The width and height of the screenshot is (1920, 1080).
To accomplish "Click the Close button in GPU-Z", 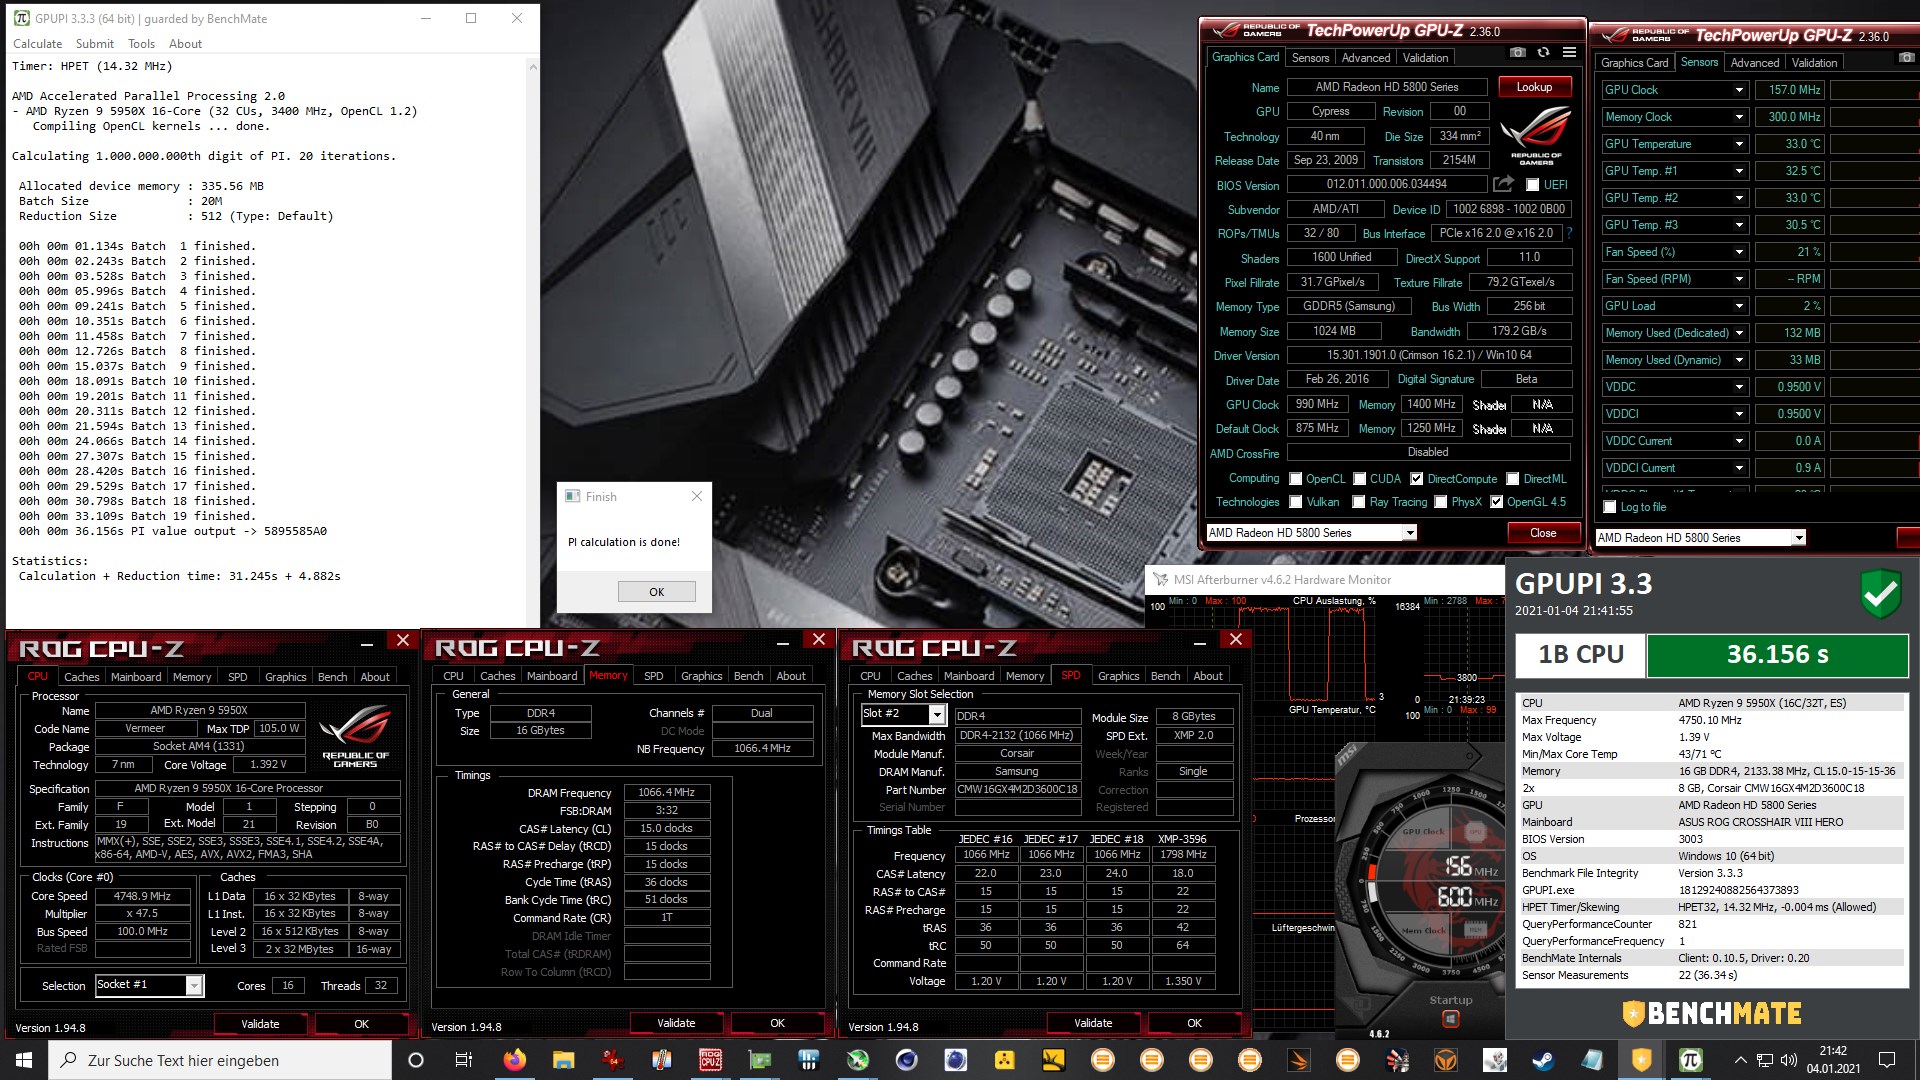I will point(1543,533).
